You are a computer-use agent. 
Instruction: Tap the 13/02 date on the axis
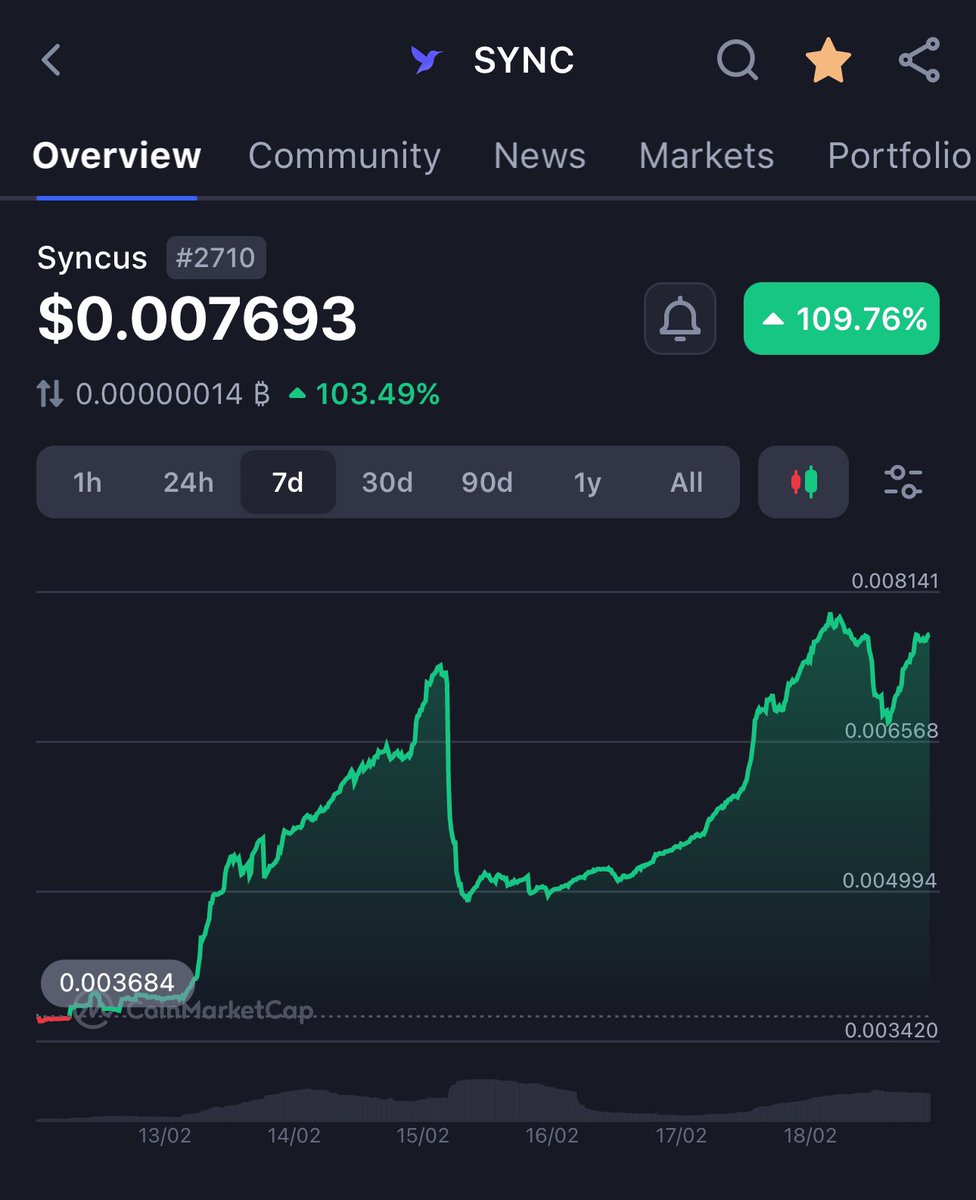164,1136
